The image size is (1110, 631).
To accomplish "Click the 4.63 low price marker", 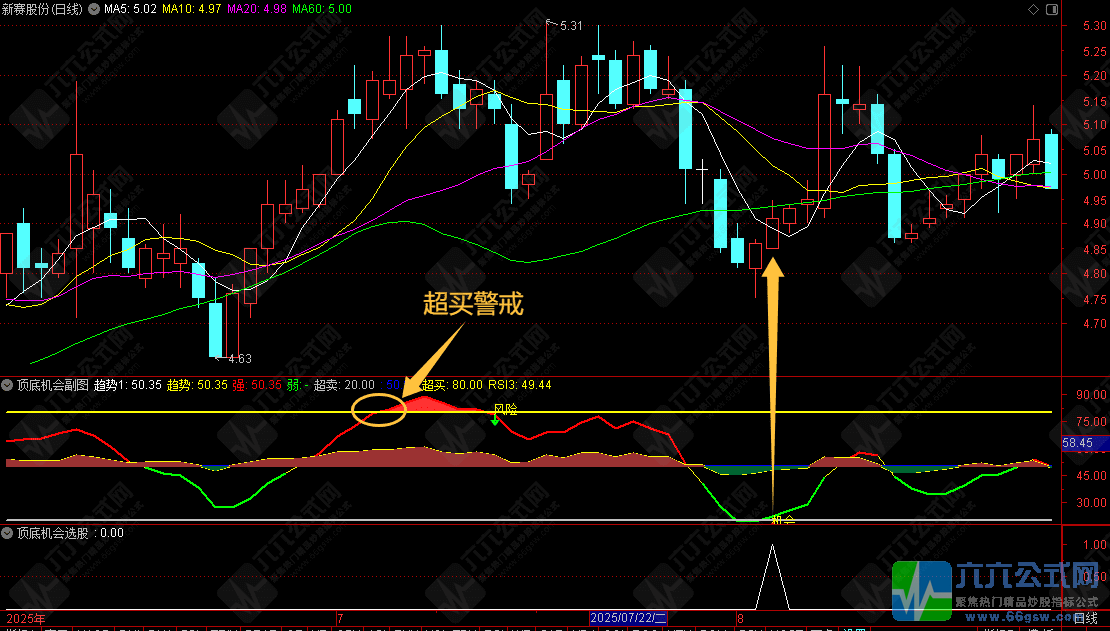I will coord(240,358).
